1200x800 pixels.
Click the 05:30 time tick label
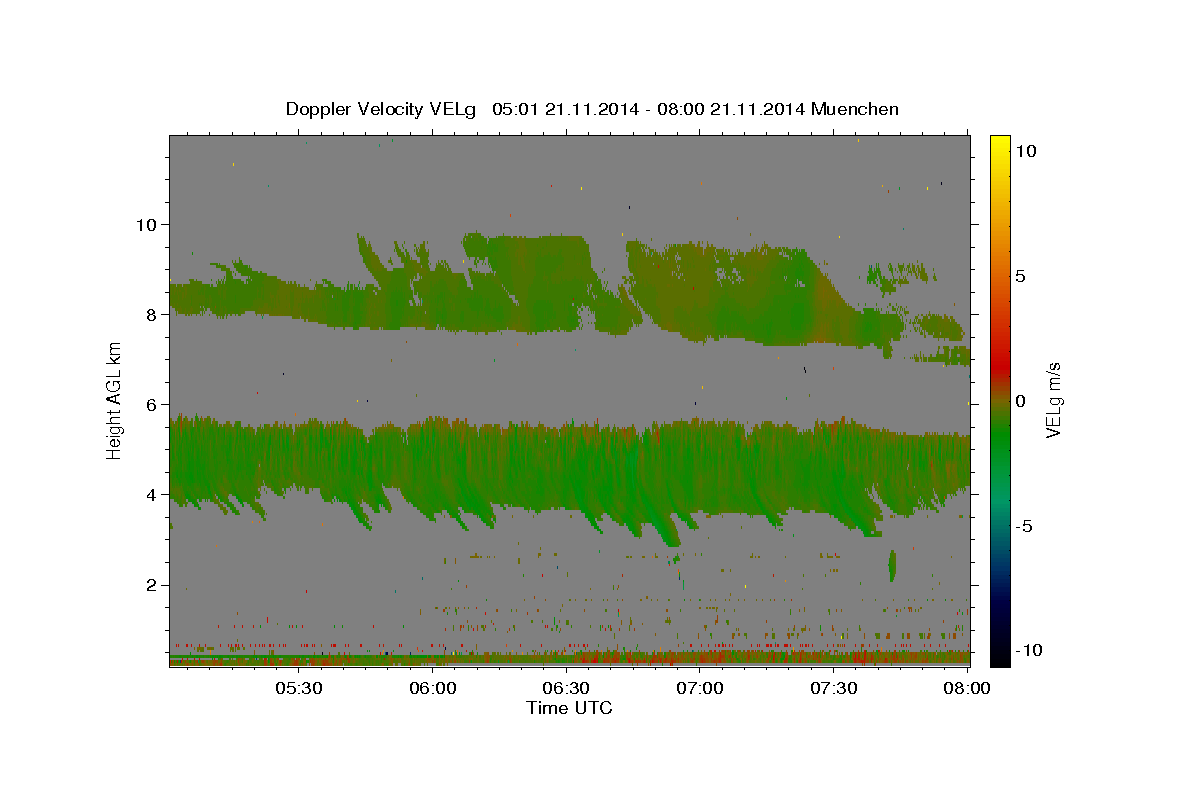tap(299, 688)
